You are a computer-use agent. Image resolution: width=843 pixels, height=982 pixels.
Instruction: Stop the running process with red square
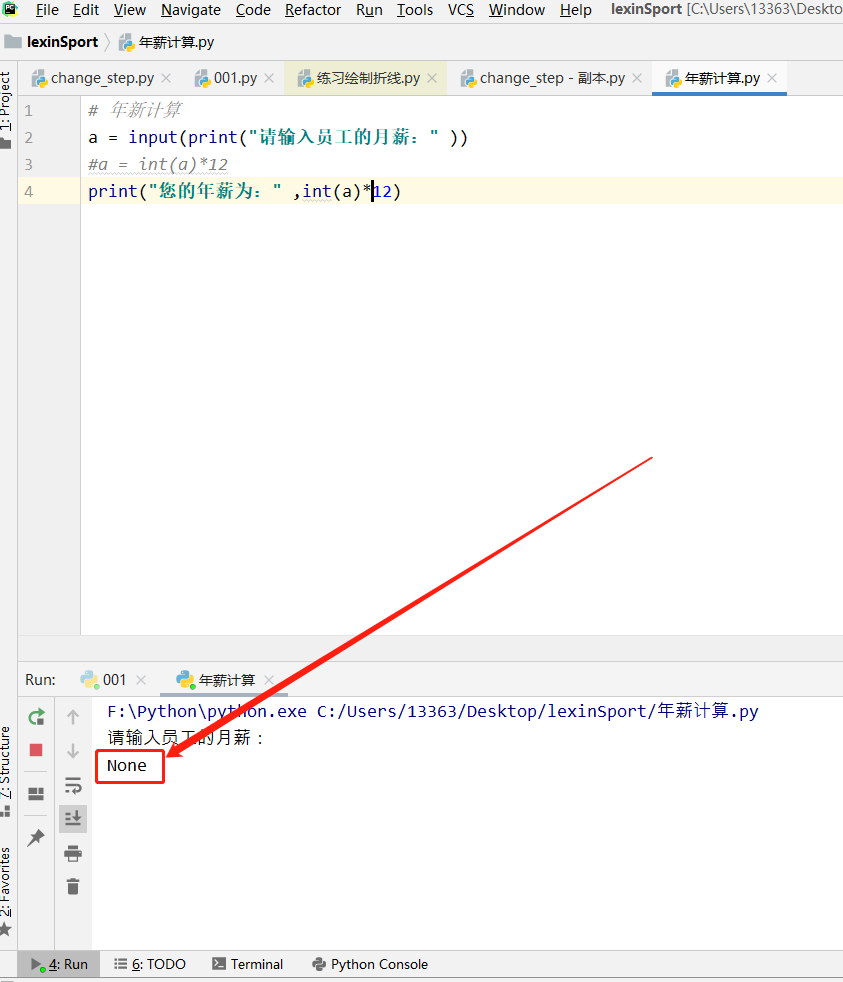pos(36,750)
